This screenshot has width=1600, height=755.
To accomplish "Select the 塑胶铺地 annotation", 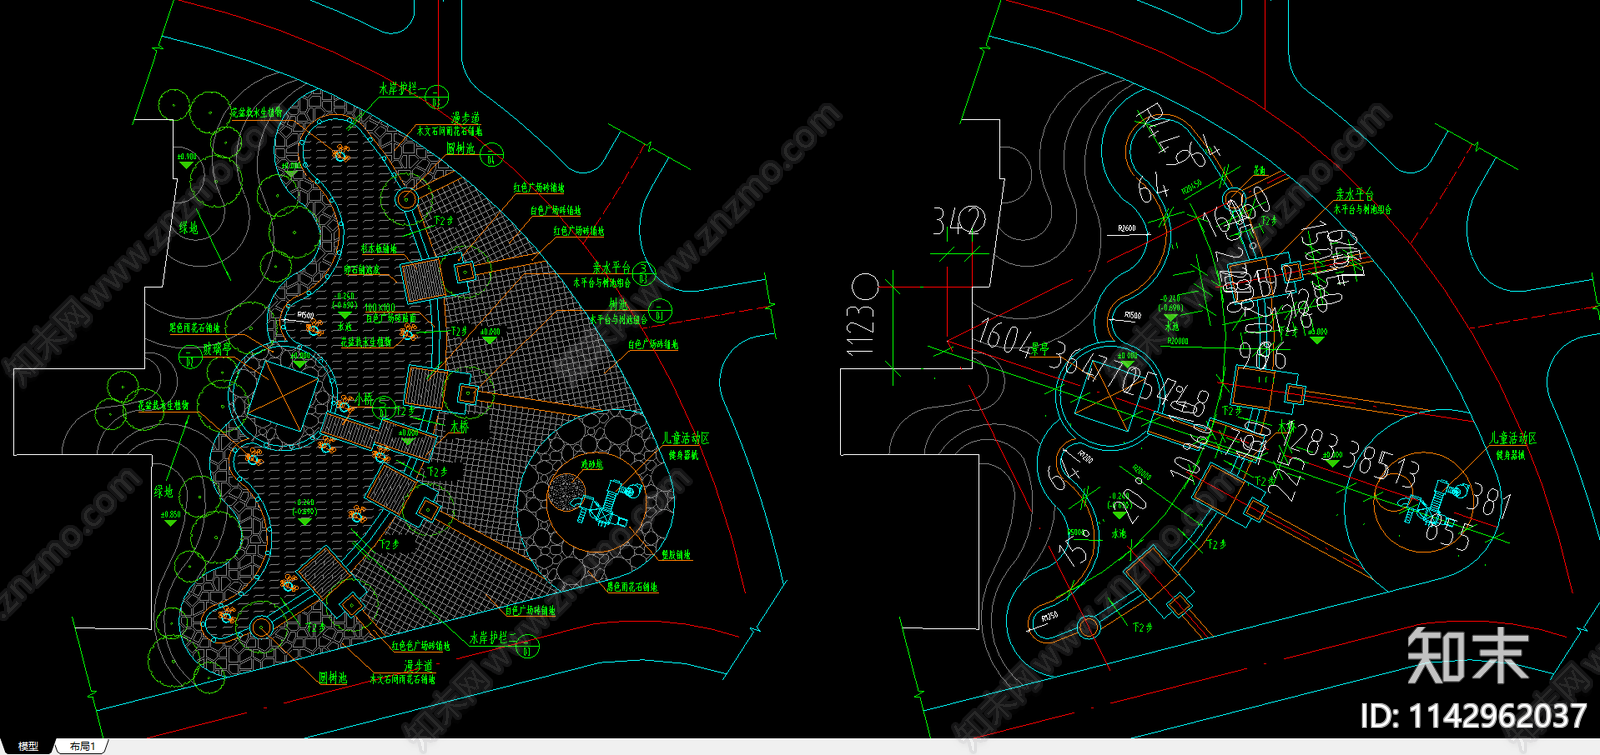I will point(676,555).
